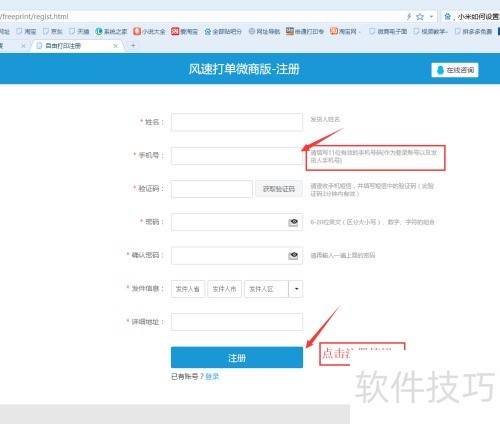The width and height of the screenshot is (500, 424).
Task: Click the bookmark star icon in address bar
Action: pos(420,16)
